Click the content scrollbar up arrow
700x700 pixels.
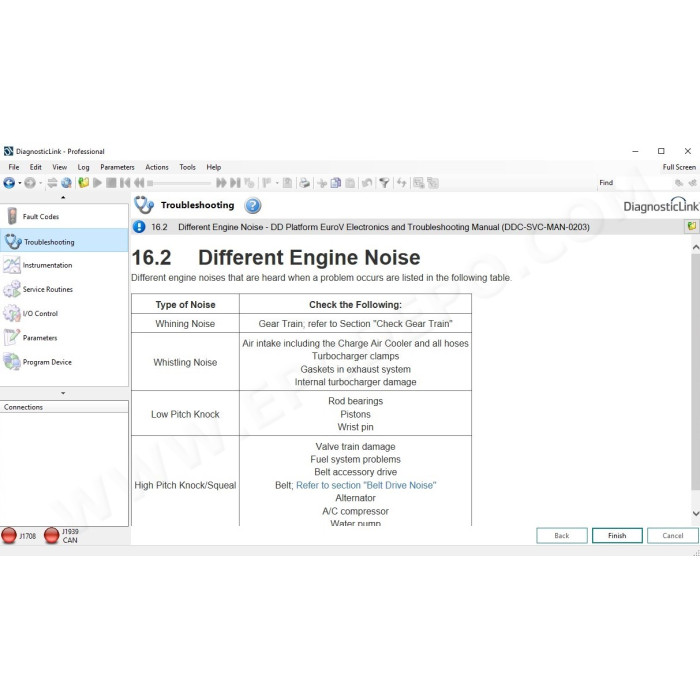point(696,247)
